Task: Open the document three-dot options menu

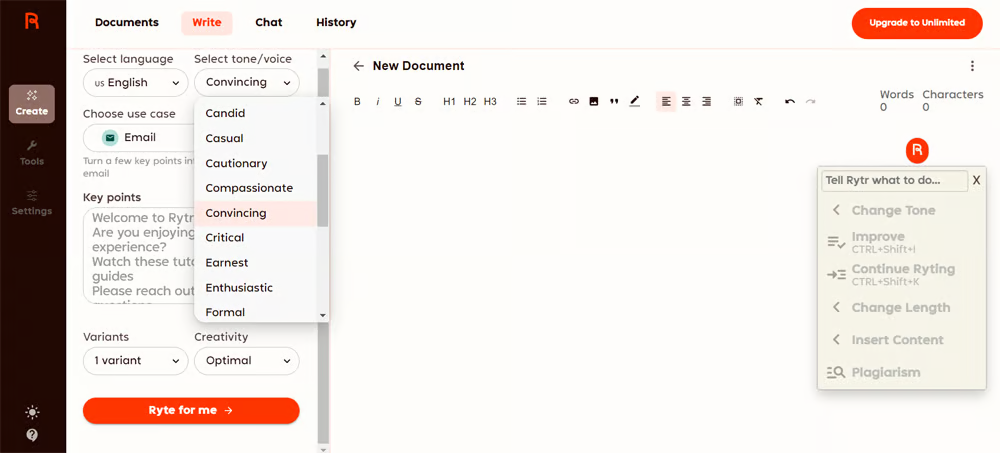Action: 972,66
